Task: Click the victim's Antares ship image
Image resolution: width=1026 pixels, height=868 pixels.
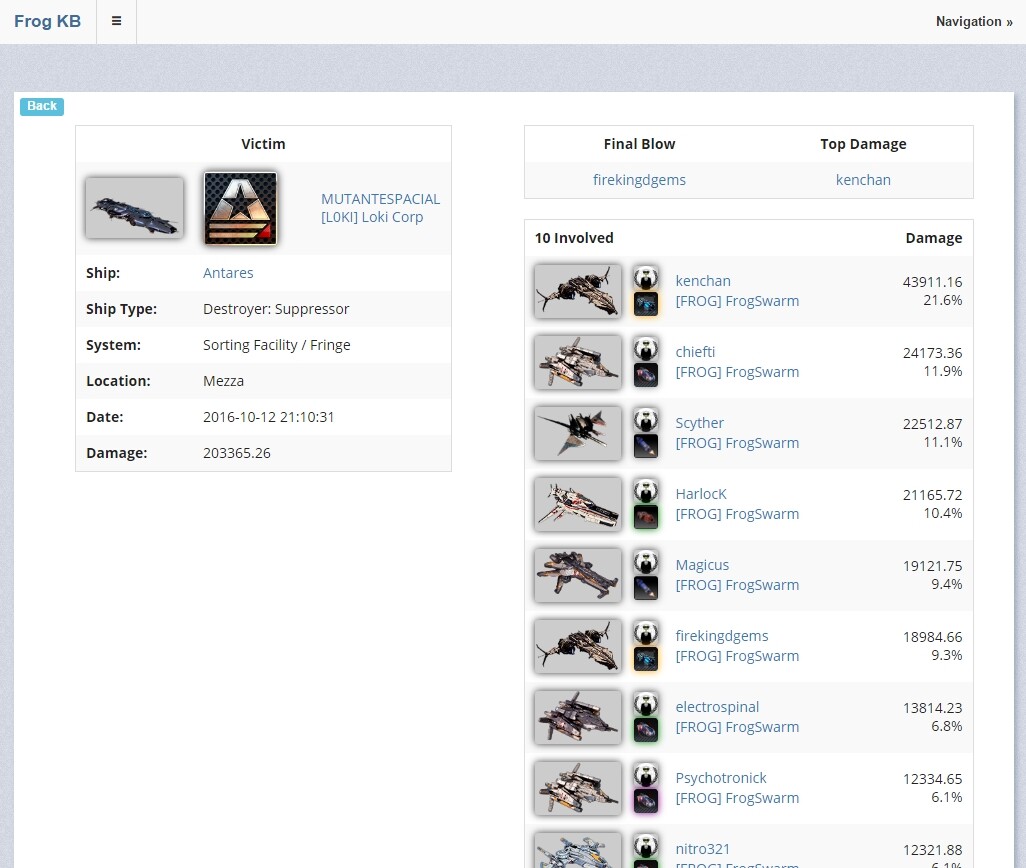Action: [134, 208]
